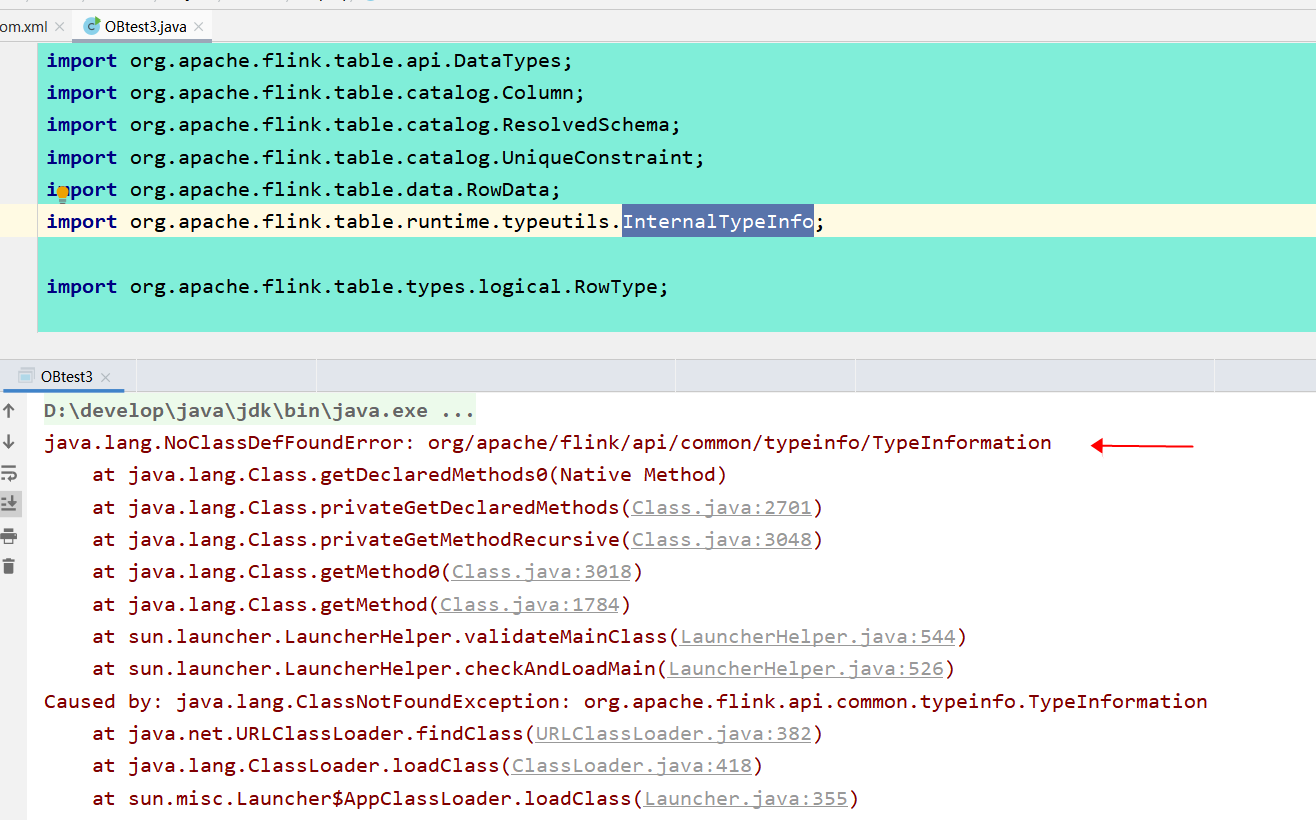Close the OBtest3.java editor tab
The width and height of the screenshot is (1316, 820).
tap(199, 27)
